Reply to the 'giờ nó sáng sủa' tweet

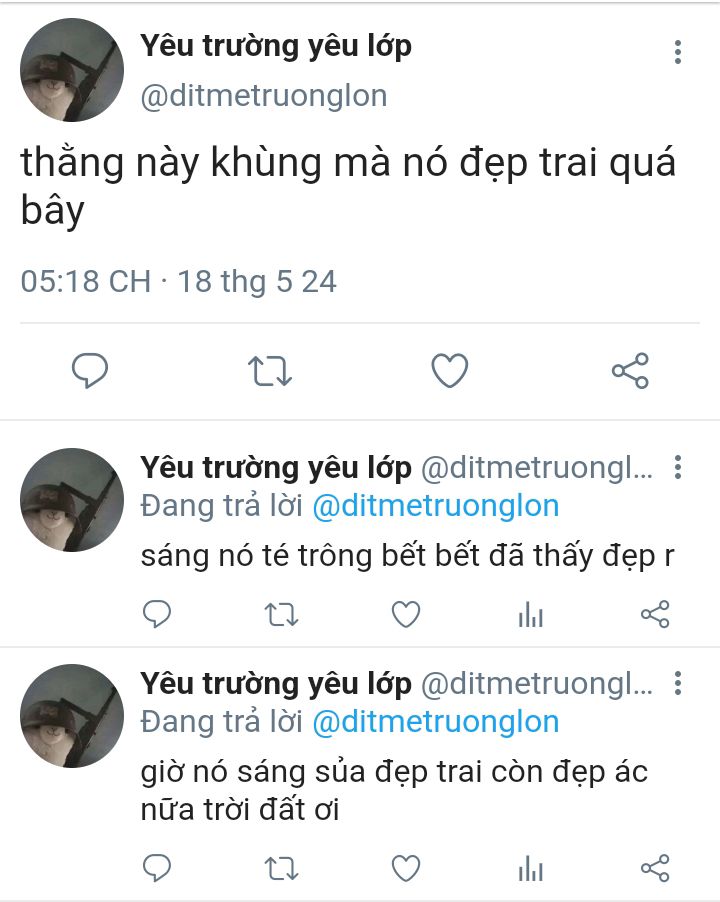coord(157,868)
